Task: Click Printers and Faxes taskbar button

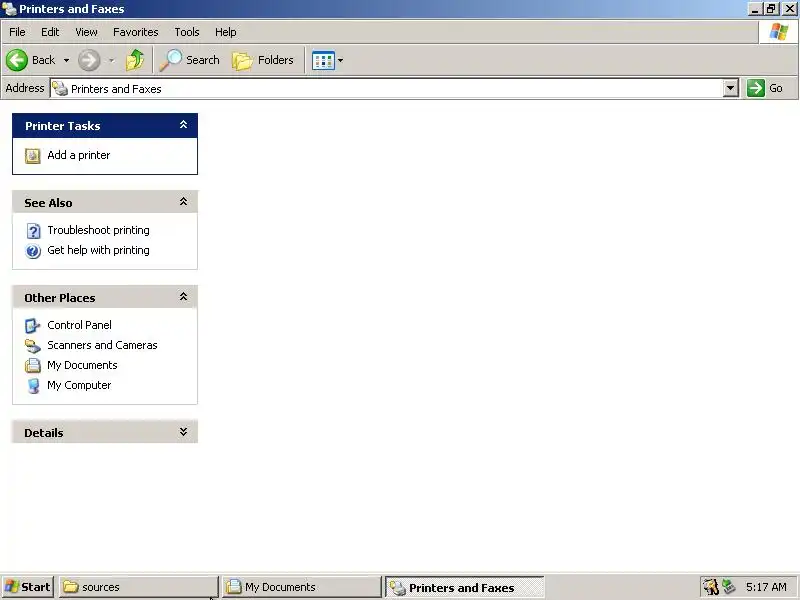Action: pos(464,587)
